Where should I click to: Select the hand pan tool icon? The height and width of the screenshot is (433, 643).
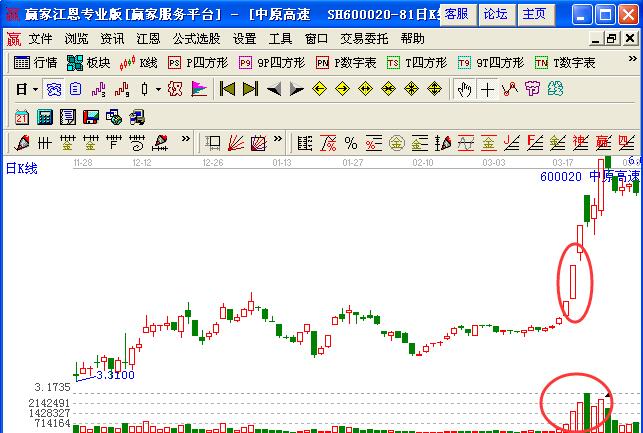click(x=464, y=89)
